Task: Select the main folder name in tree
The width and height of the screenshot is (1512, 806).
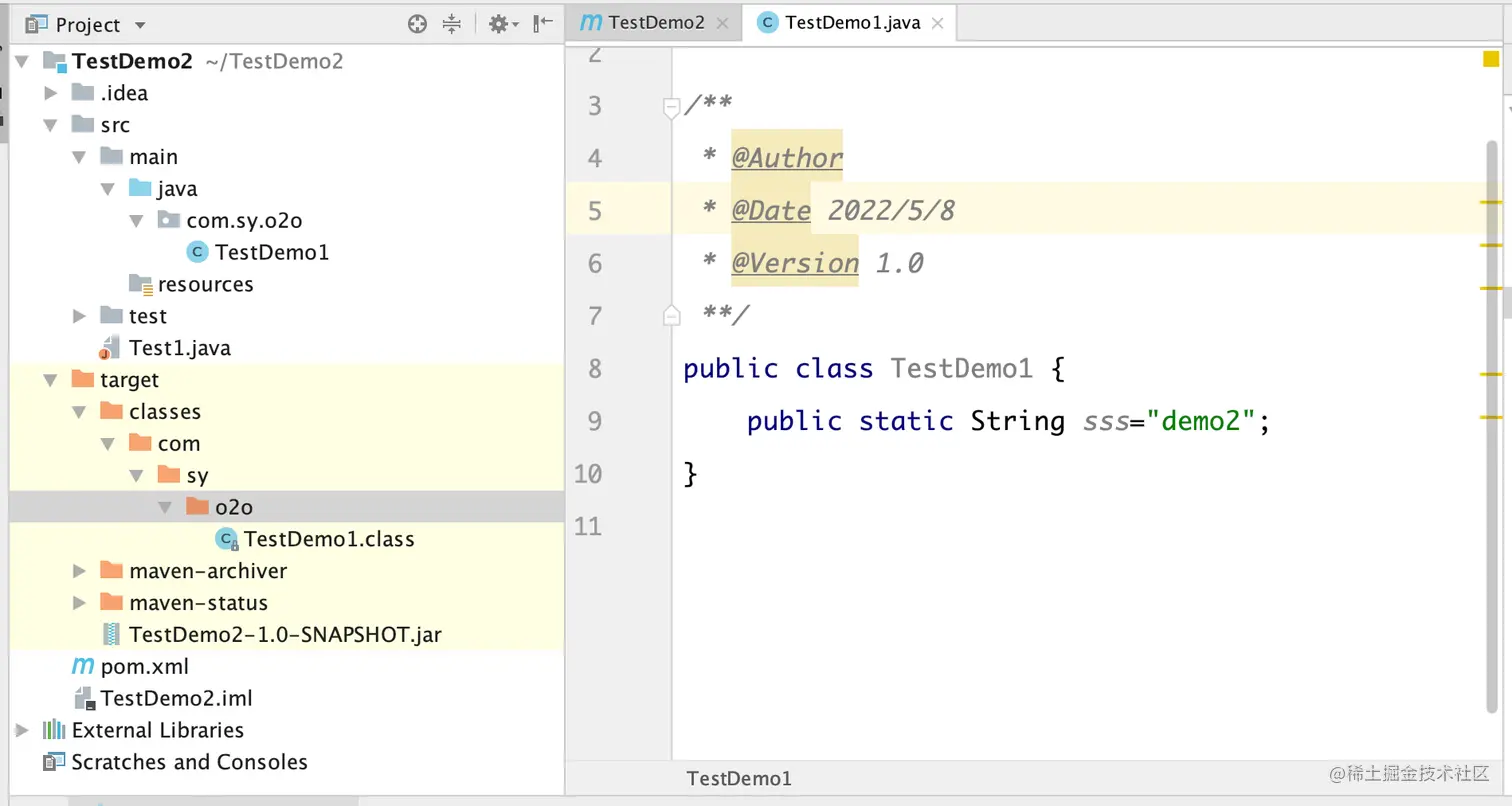Action: [x=153, y=157]
